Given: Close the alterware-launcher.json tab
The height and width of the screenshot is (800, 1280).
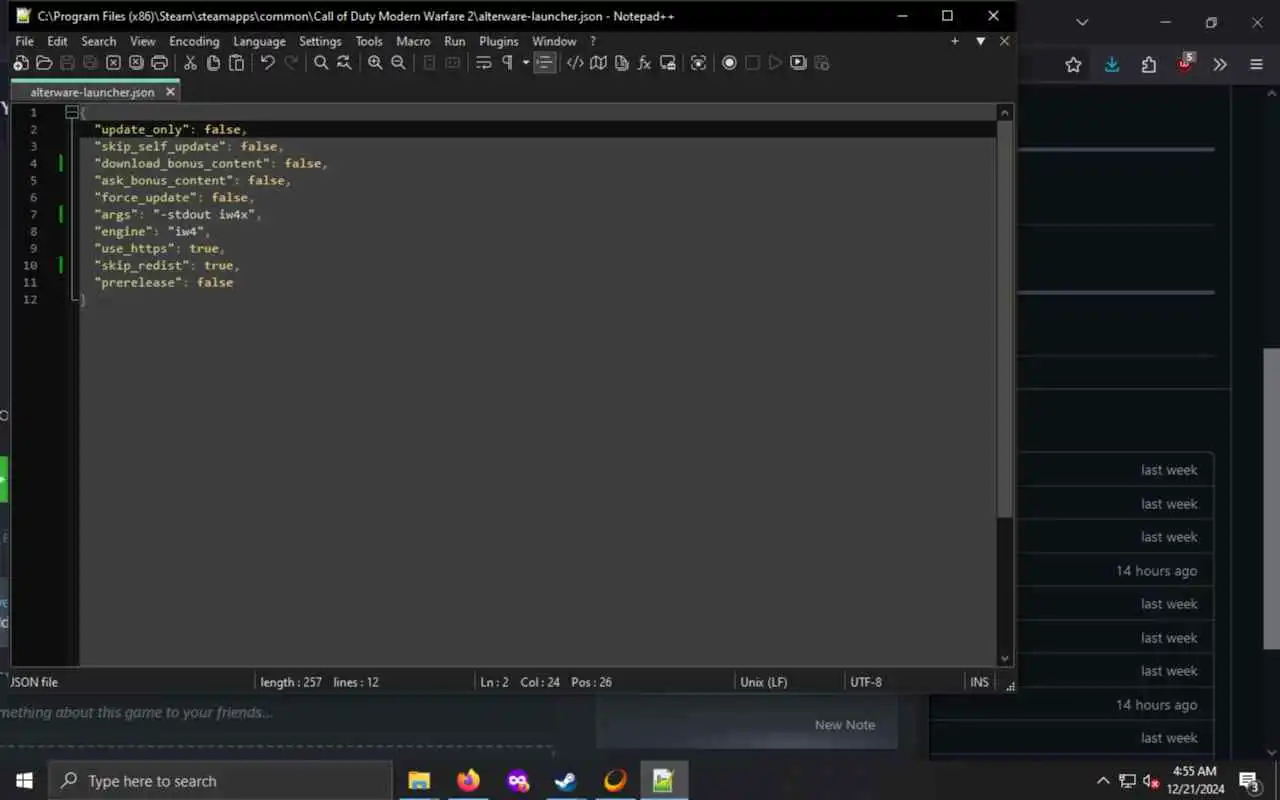Looking at the screenshot, I should tap(170, 92).
